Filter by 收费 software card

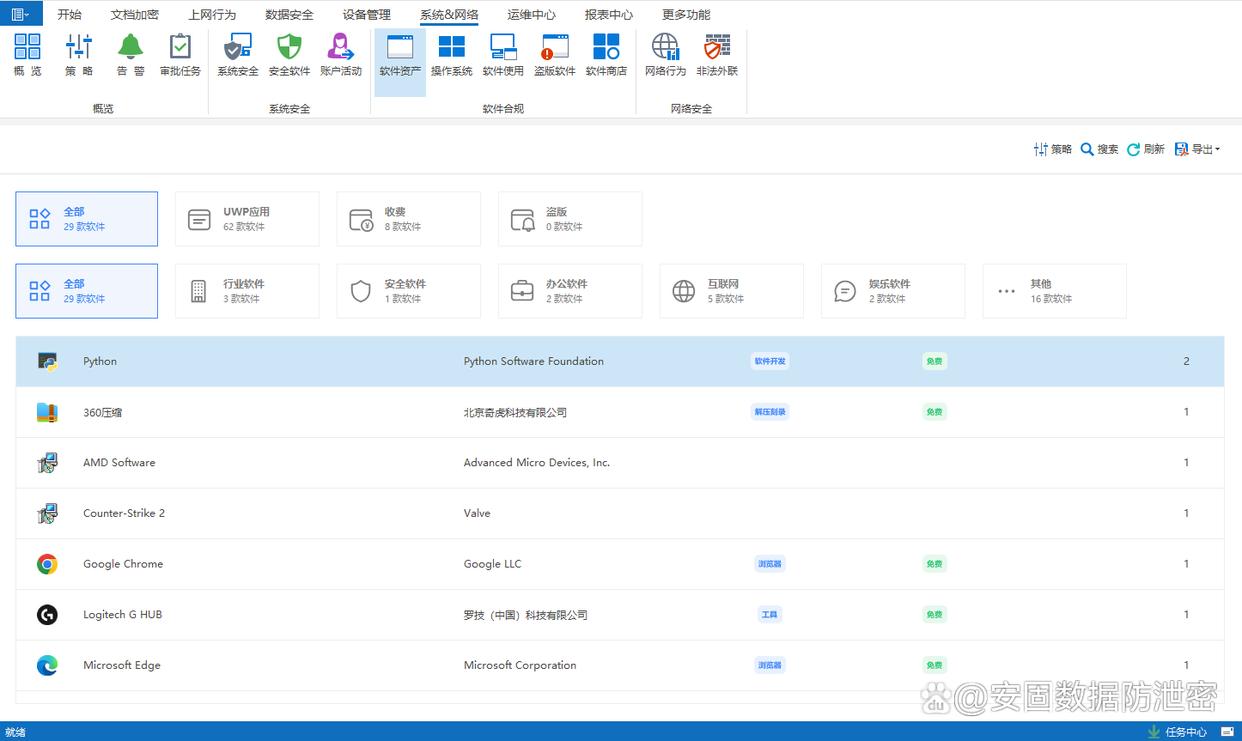[408, 219]
